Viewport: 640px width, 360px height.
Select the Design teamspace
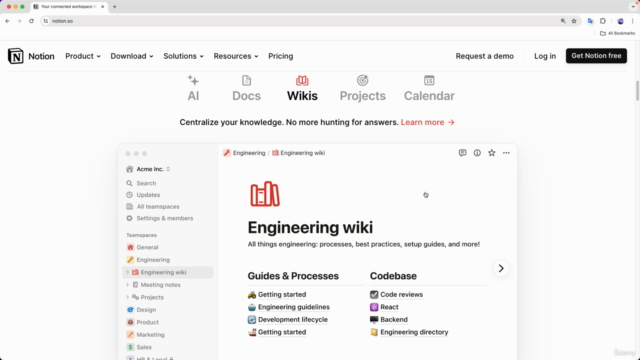coord(141,310)
